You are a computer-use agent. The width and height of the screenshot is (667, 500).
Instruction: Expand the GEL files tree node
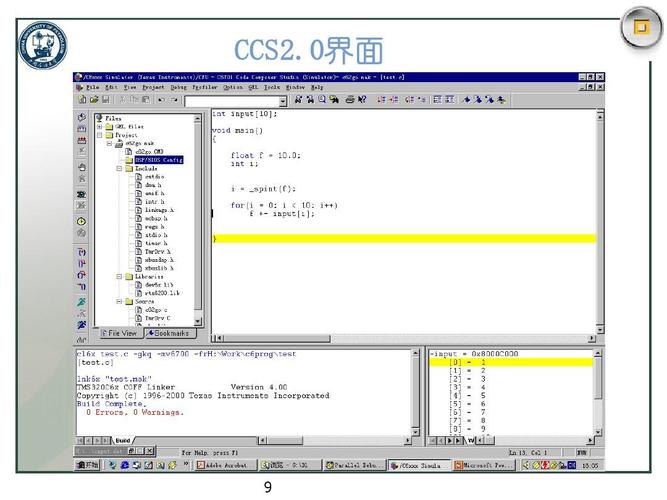(x=100, y=127)
